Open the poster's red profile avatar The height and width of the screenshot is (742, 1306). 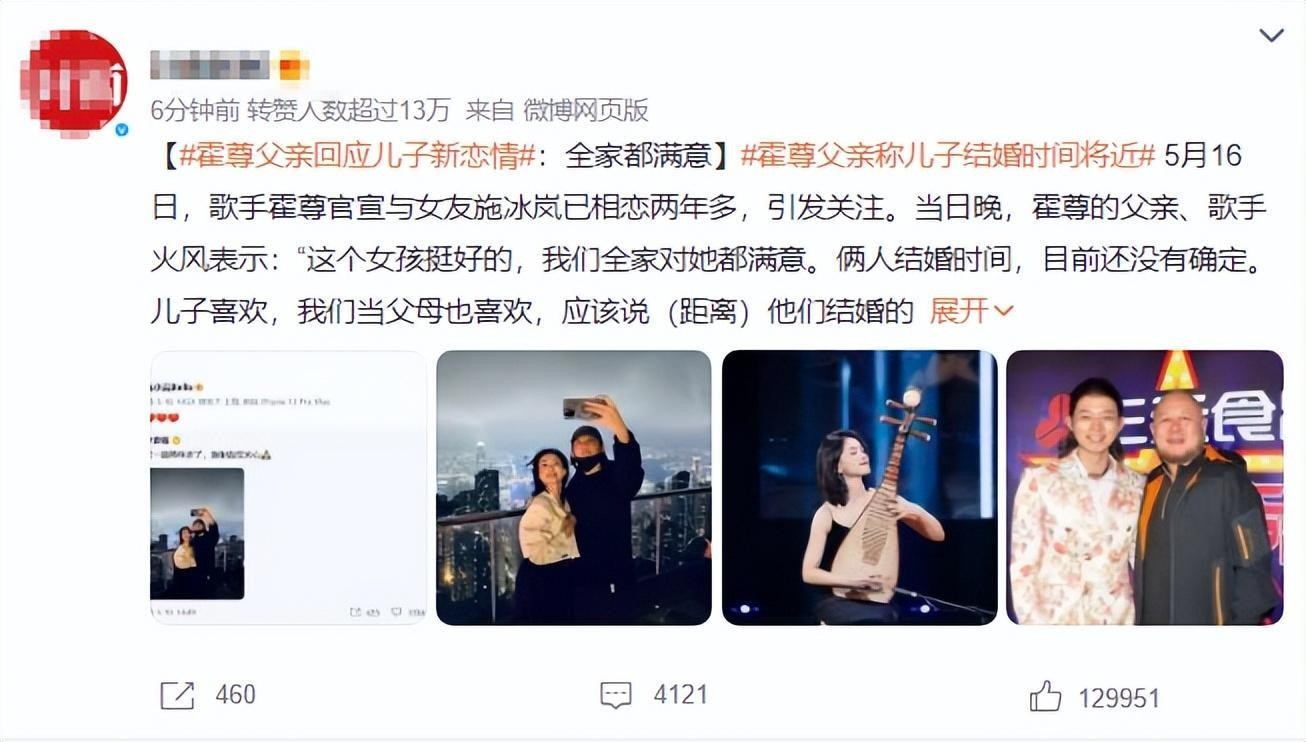(x=76, y=82)
